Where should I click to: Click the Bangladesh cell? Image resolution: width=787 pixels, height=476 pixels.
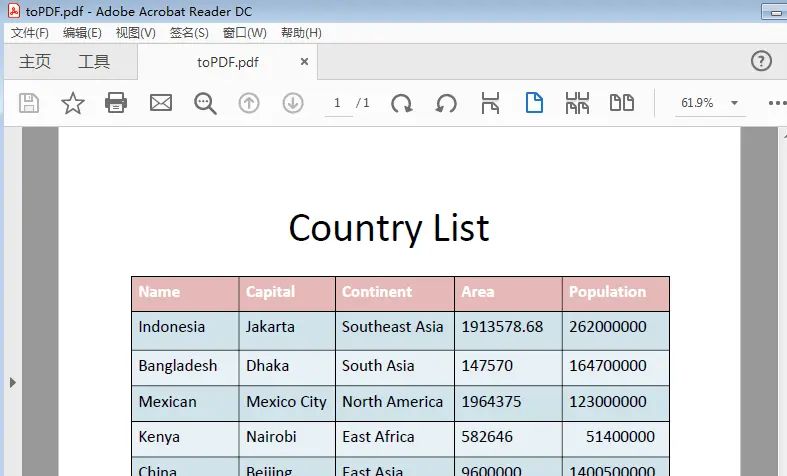pos(185,368)
